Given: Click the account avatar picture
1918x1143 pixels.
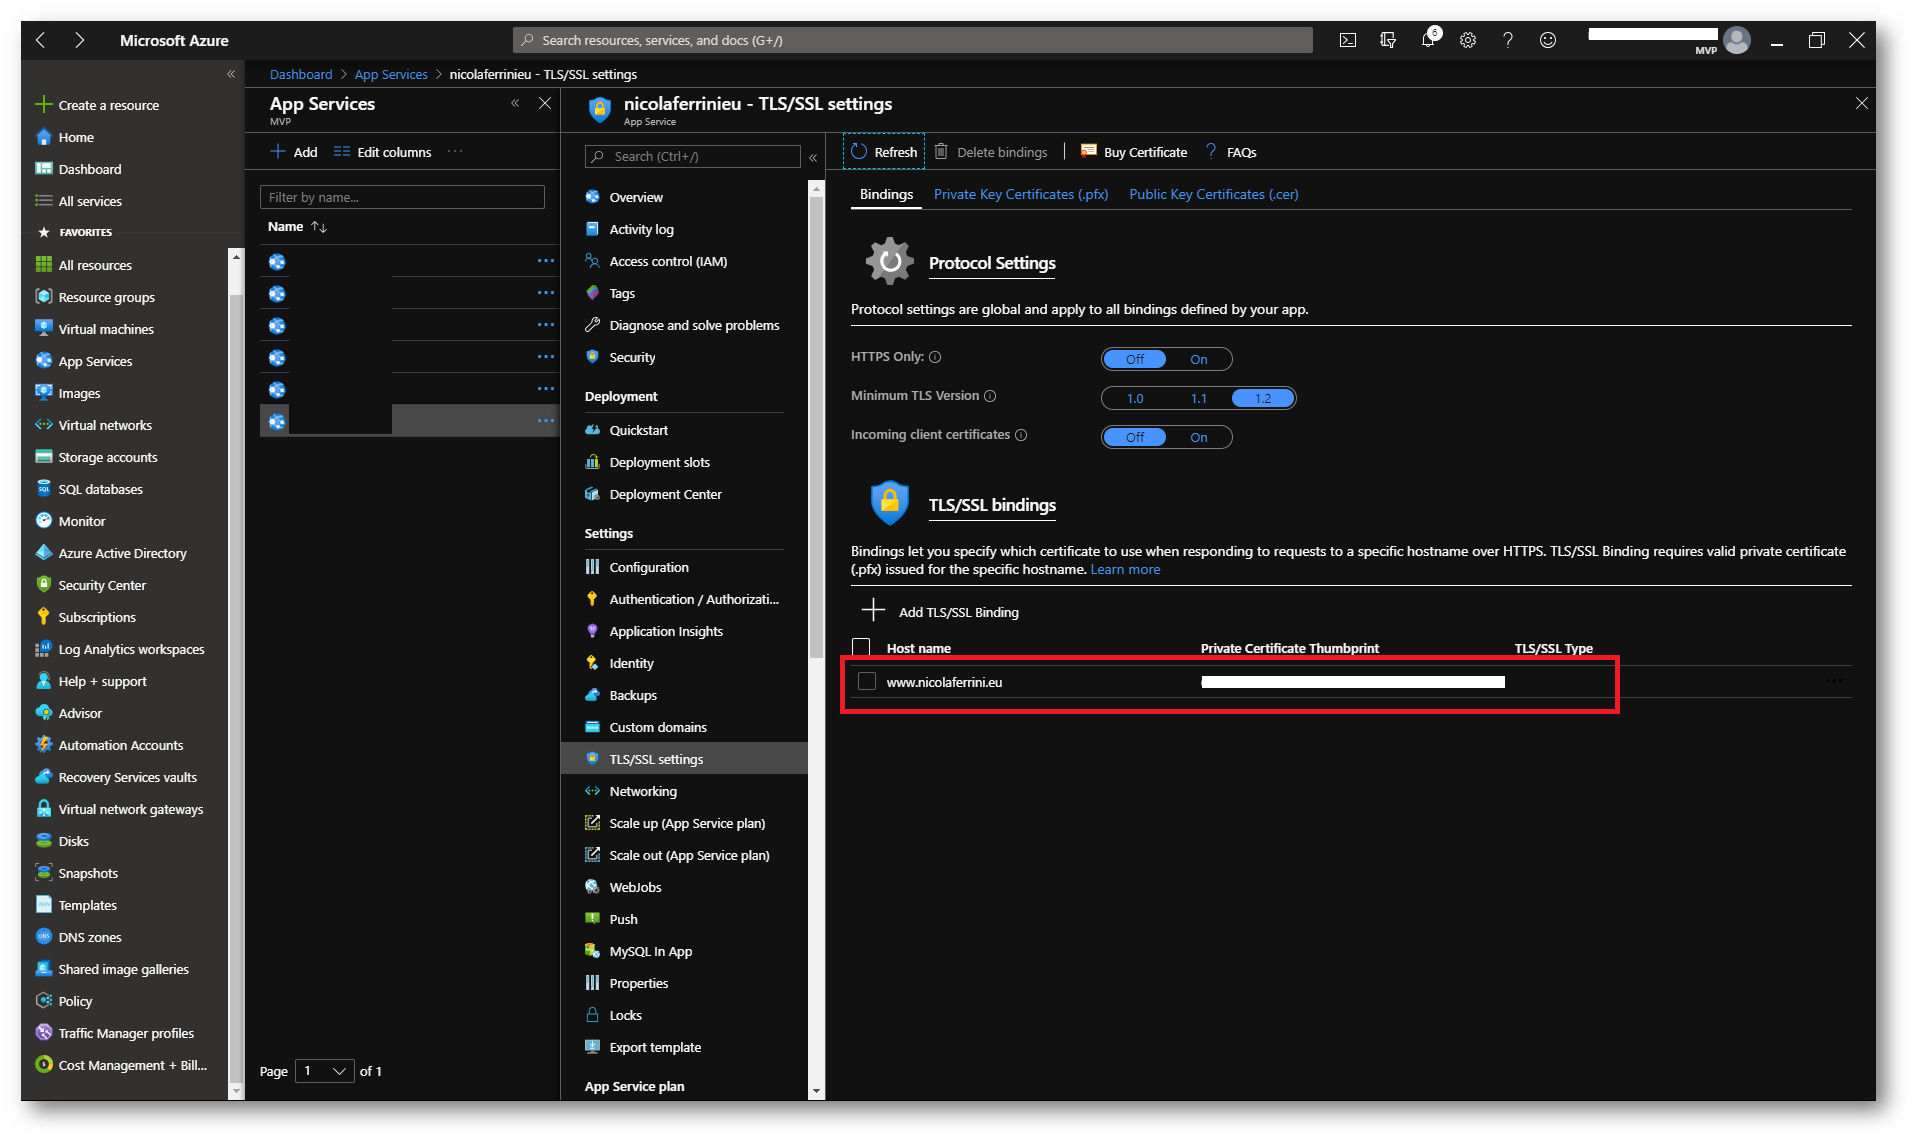Looking at the screenshot, I should 1737,40.
